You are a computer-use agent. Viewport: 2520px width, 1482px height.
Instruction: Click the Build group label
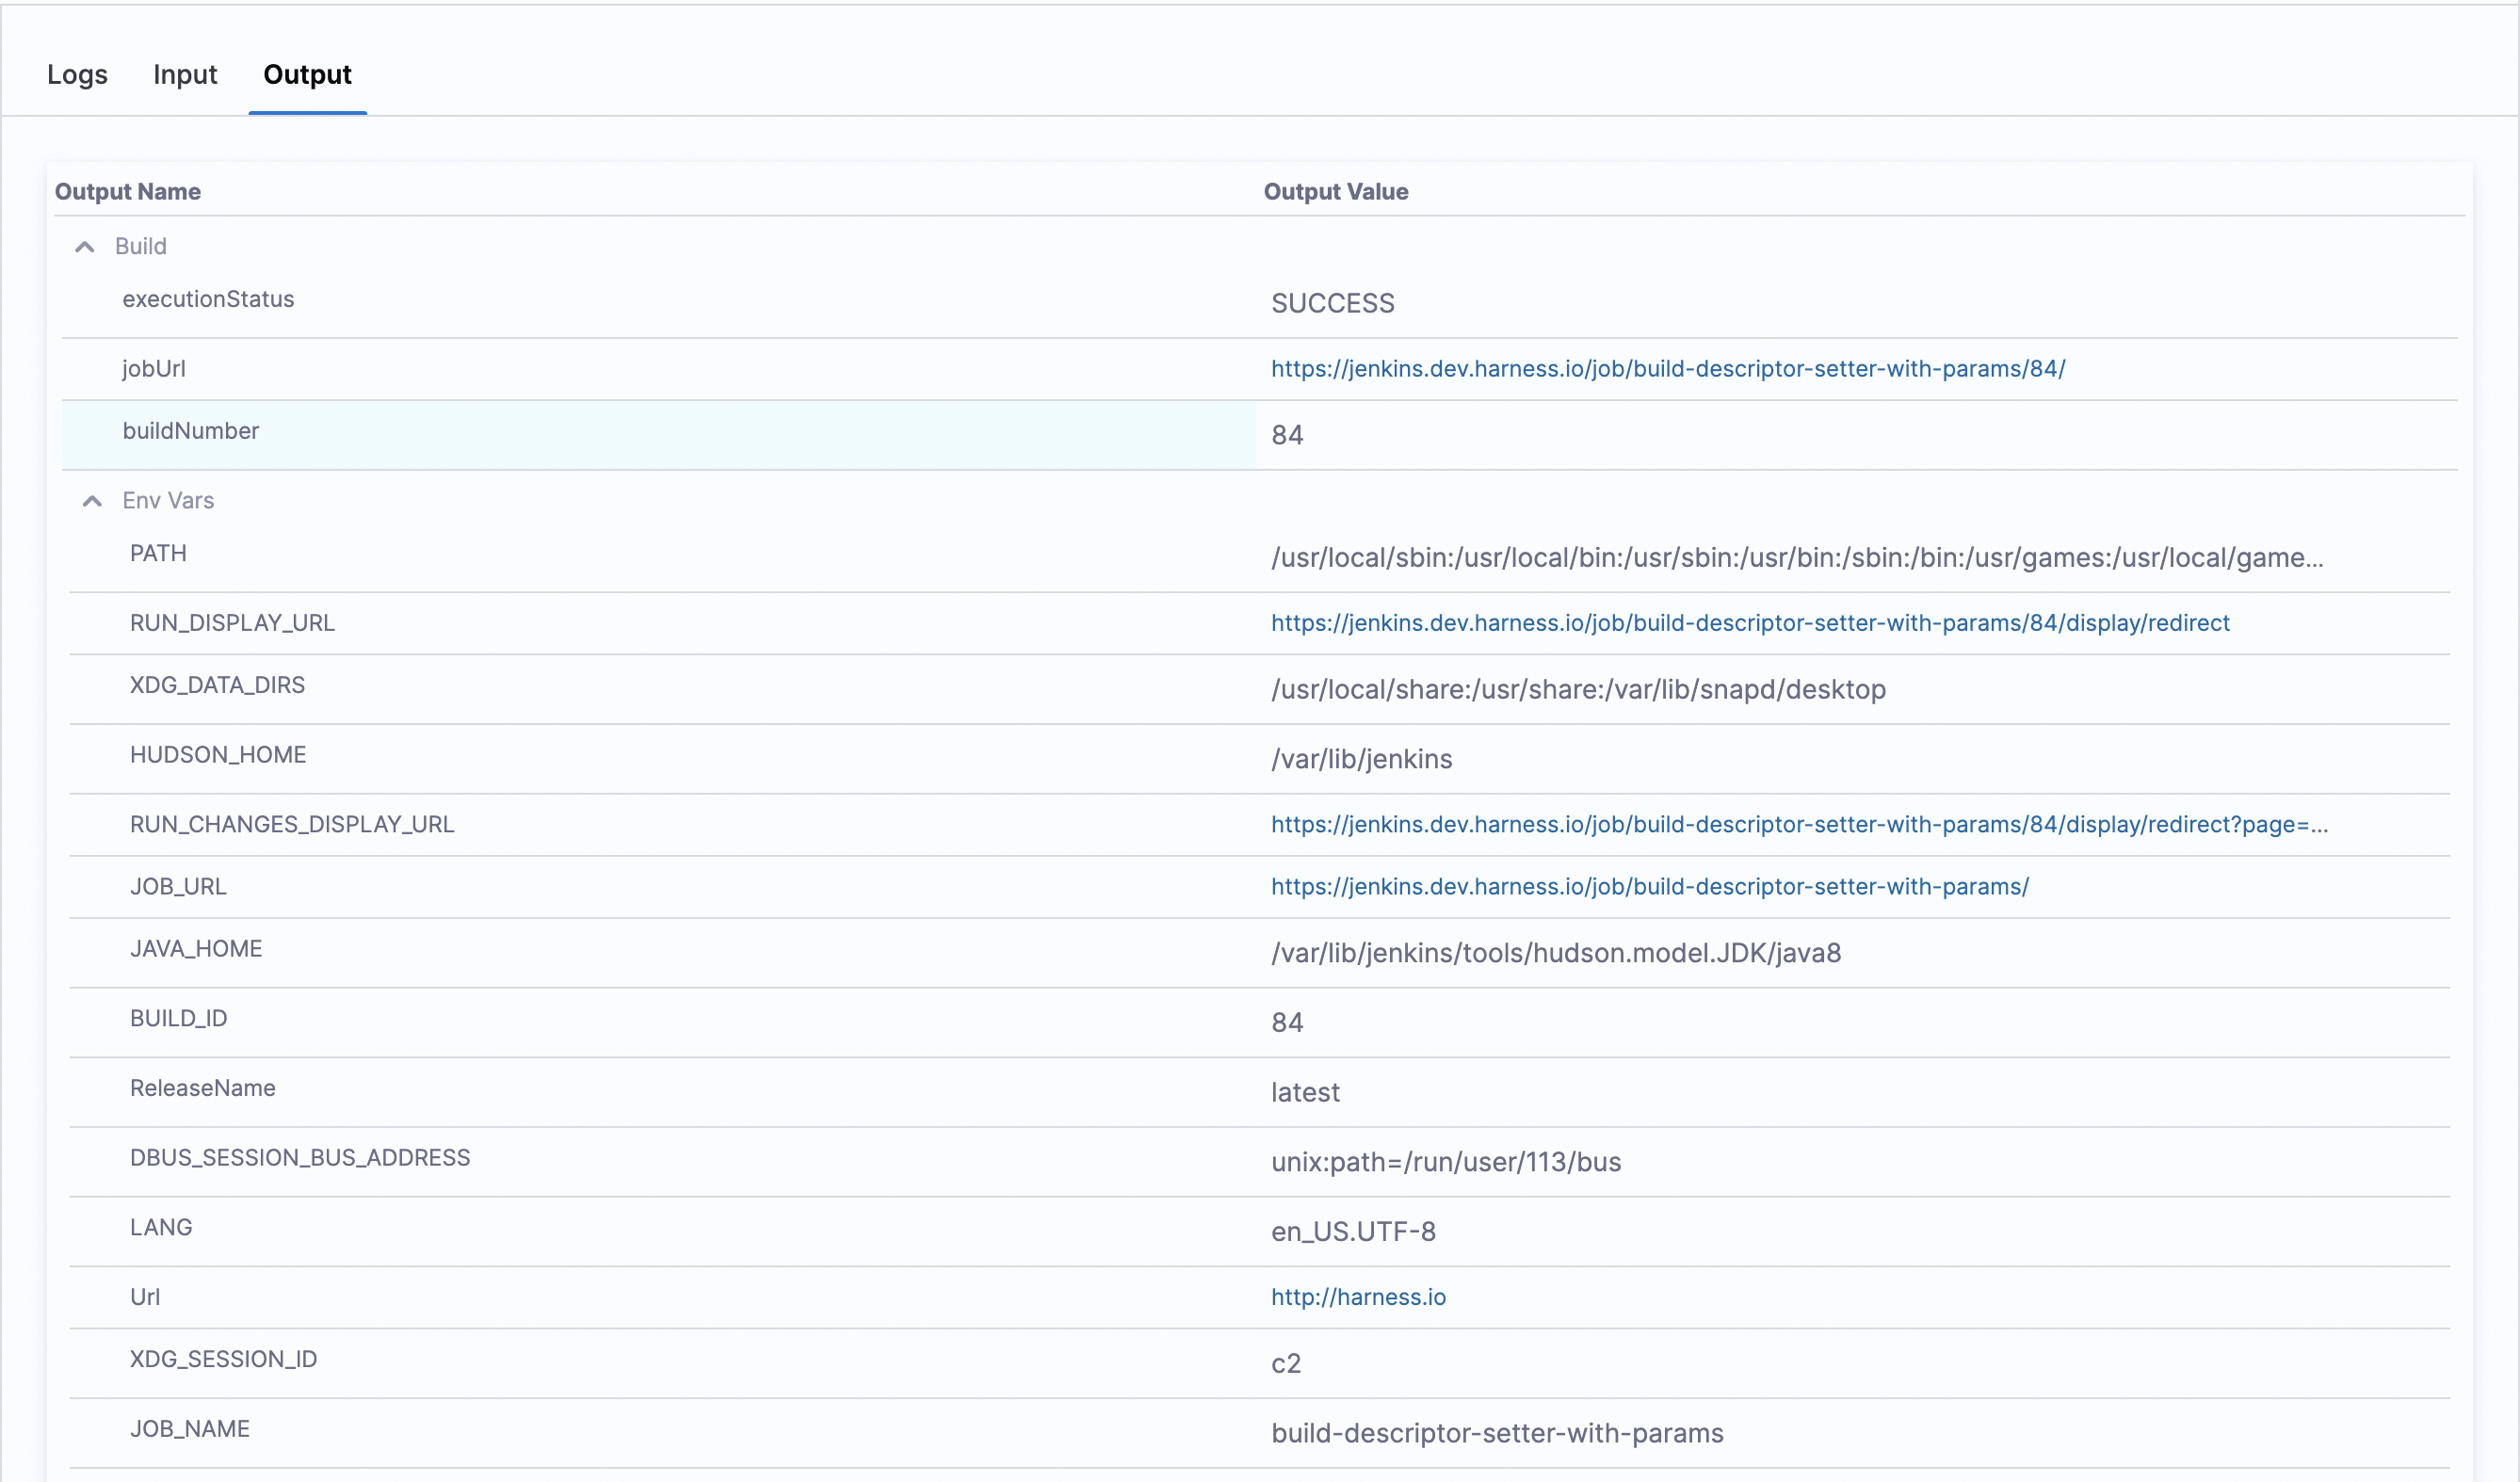[141, 247]
